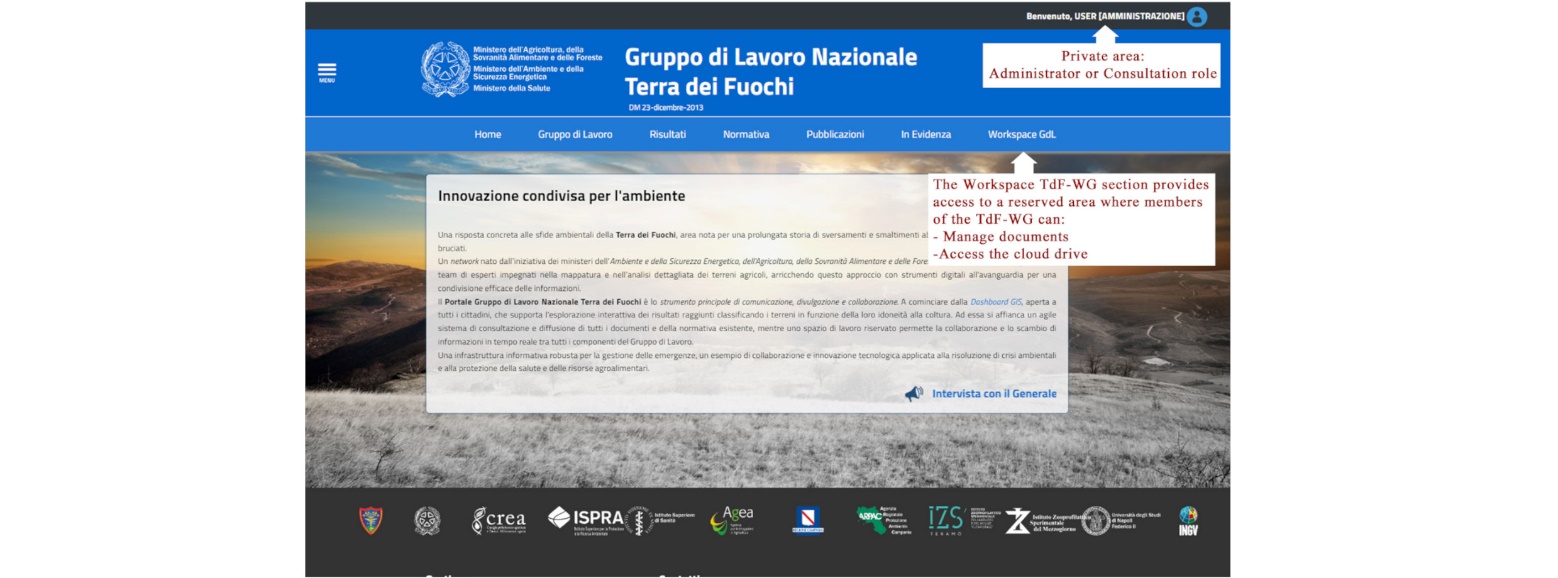This screenshot has width=1558, height=578.
Task: Open the IZS Teramo footer logo
Action: (945, 520)
